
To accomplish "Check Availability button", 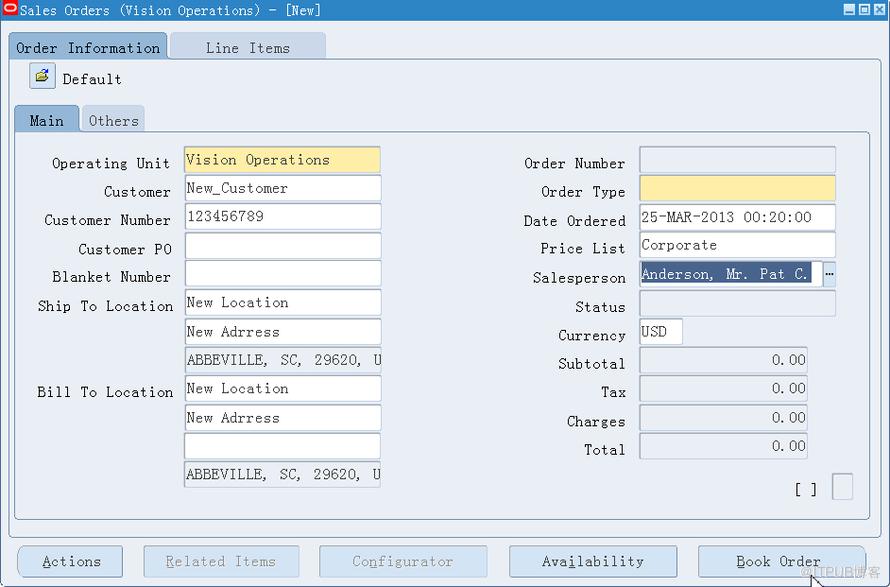I will pos(593,561).
